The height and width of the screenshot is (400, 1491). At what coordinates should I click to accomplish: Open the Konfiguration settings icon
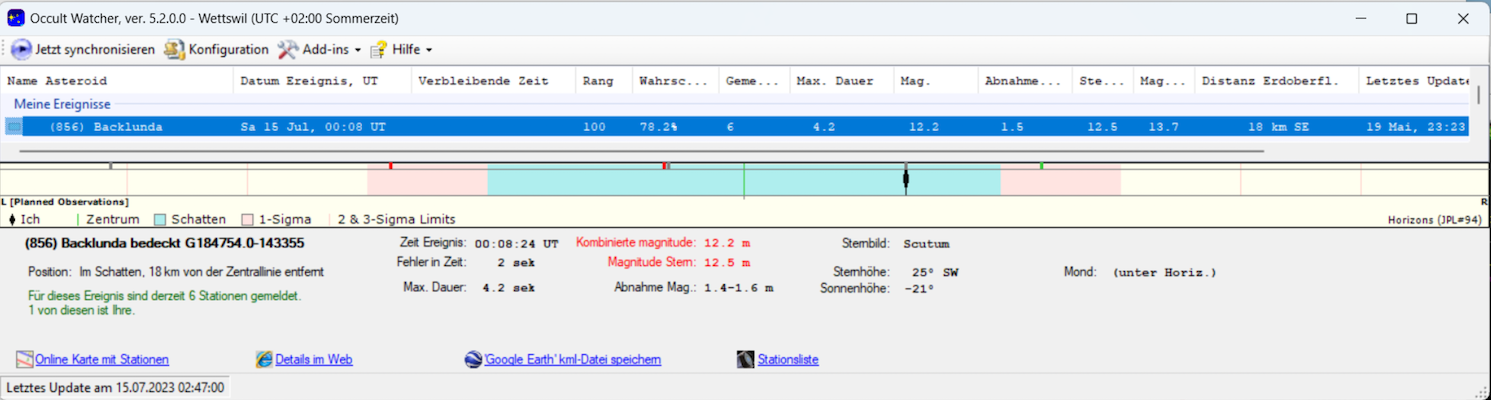[x=175, y=49]
